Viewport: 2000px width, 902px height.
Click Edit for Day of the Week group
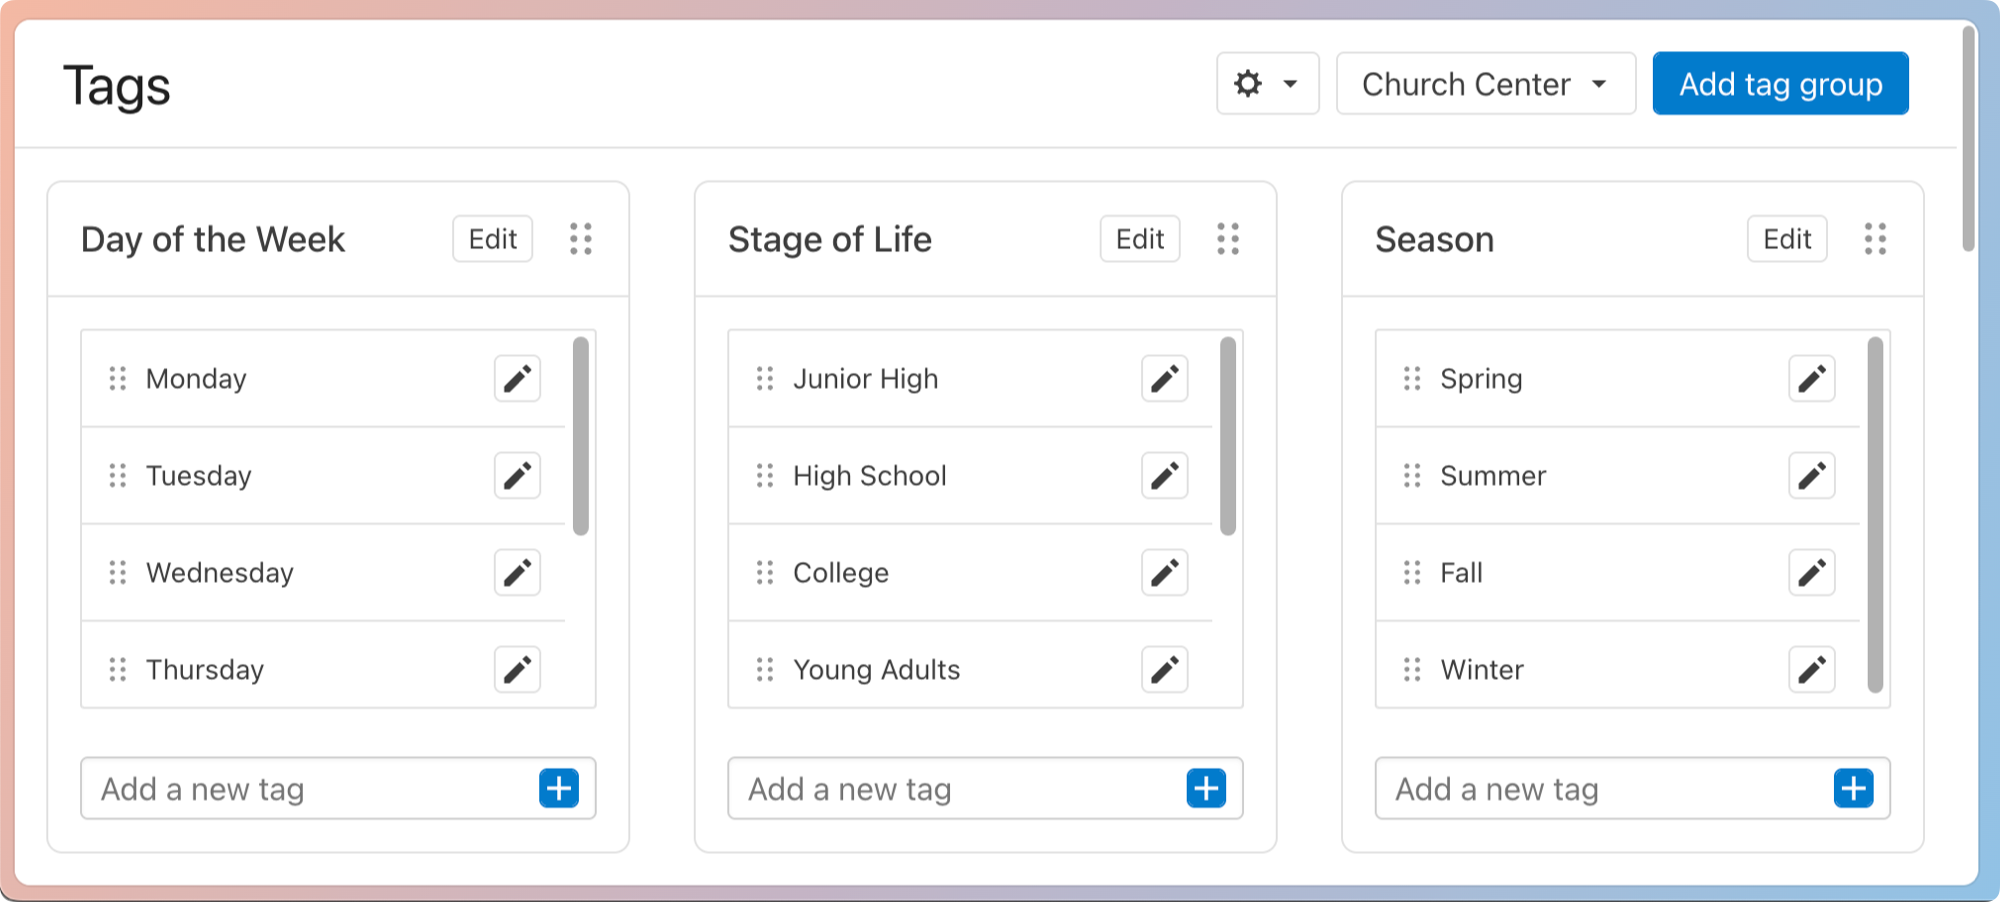[x=492, y=239]
